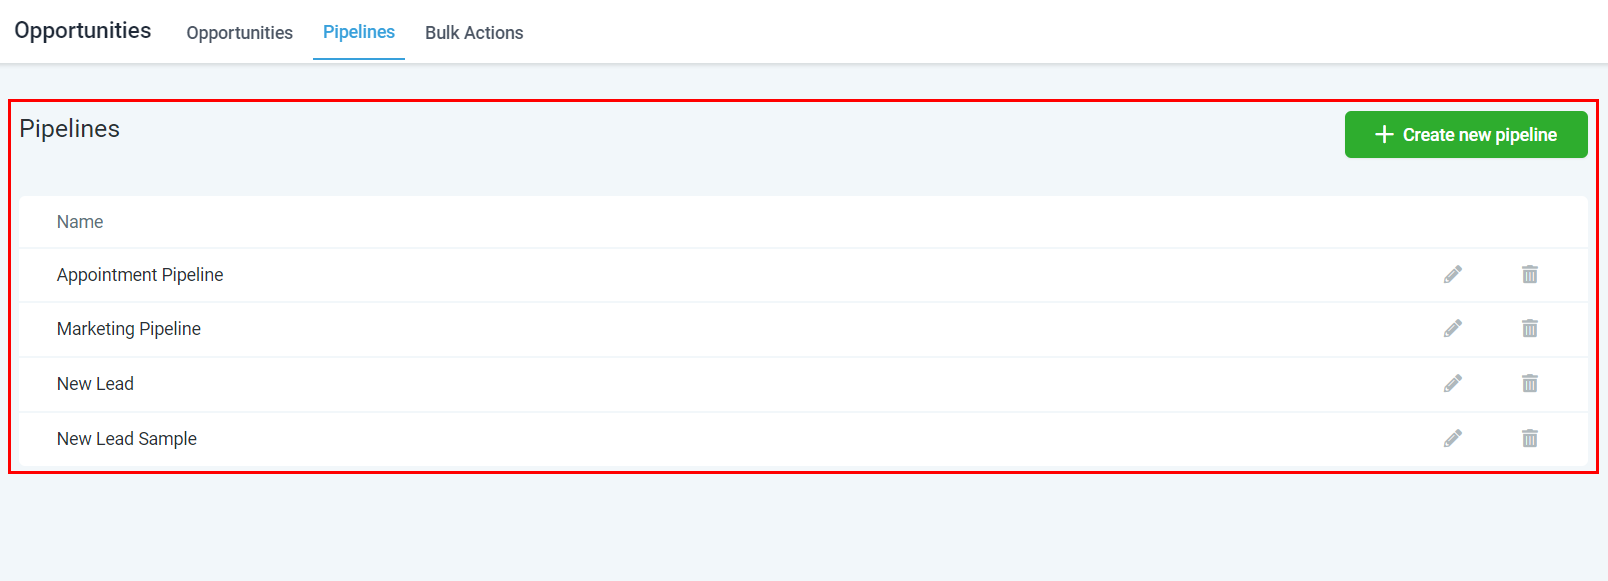Edit the New Lead Sample pipeline
The height and width of the screenshot is (581, 1608).
coord(1453,438)
